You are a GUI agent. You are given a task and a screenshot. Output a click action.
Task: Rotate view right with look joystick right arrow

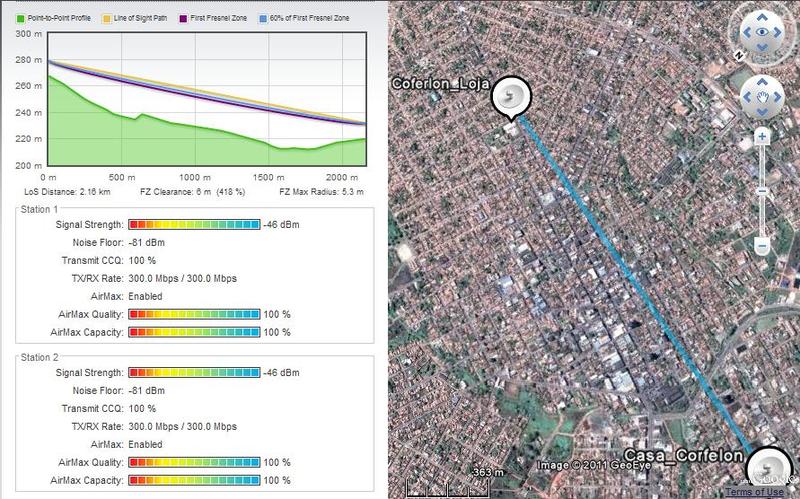pos(778,33)
